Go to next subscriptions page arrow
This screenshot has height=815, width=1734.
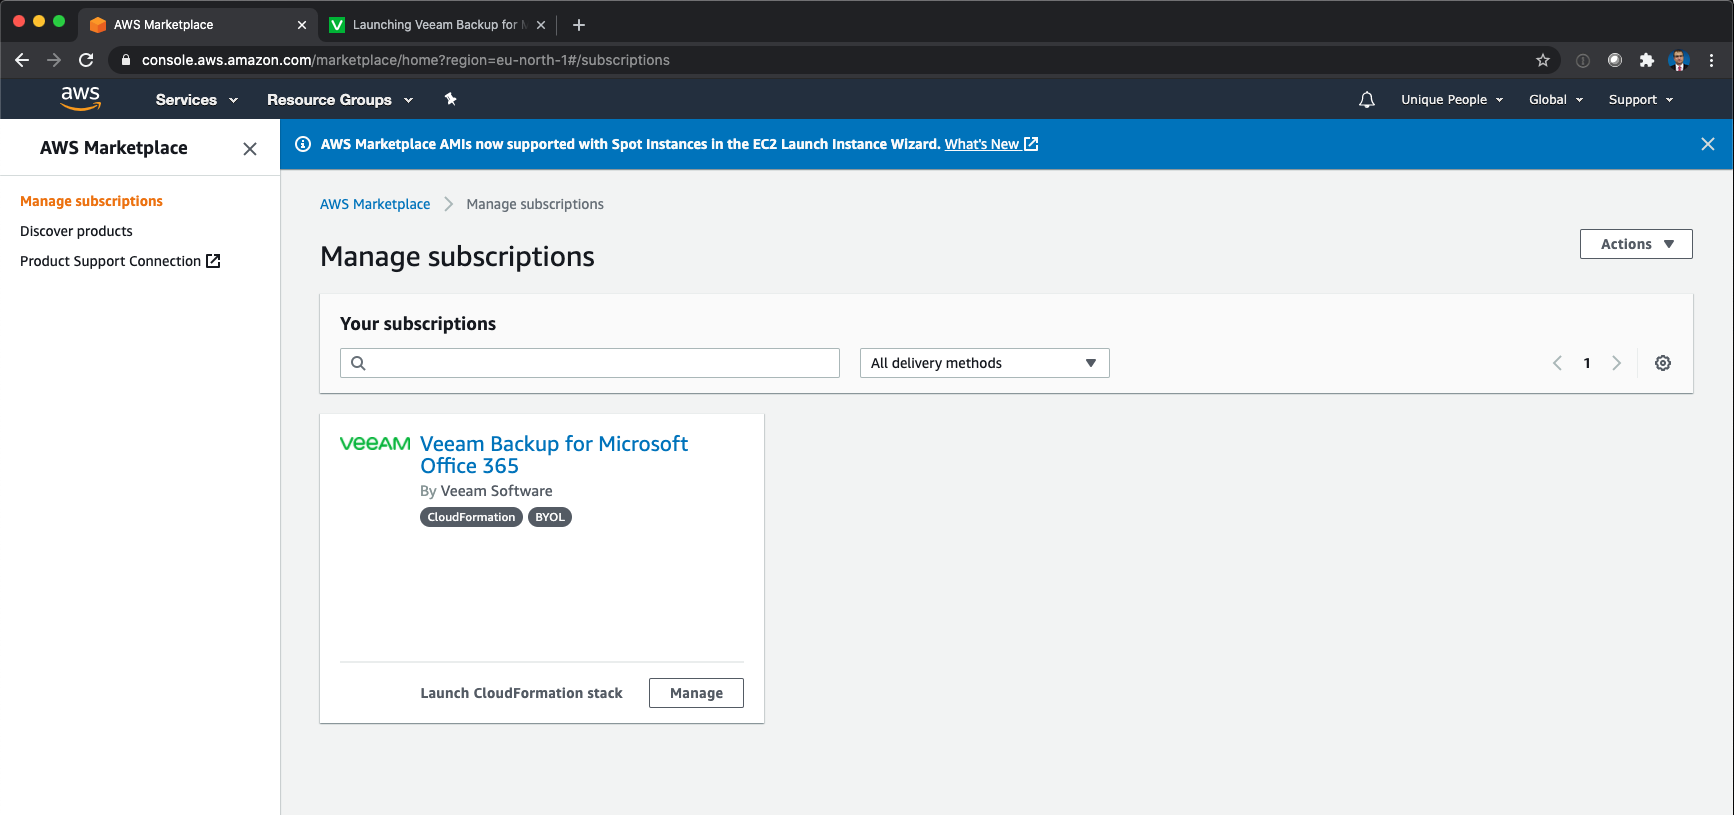[x=1616, y=363]
